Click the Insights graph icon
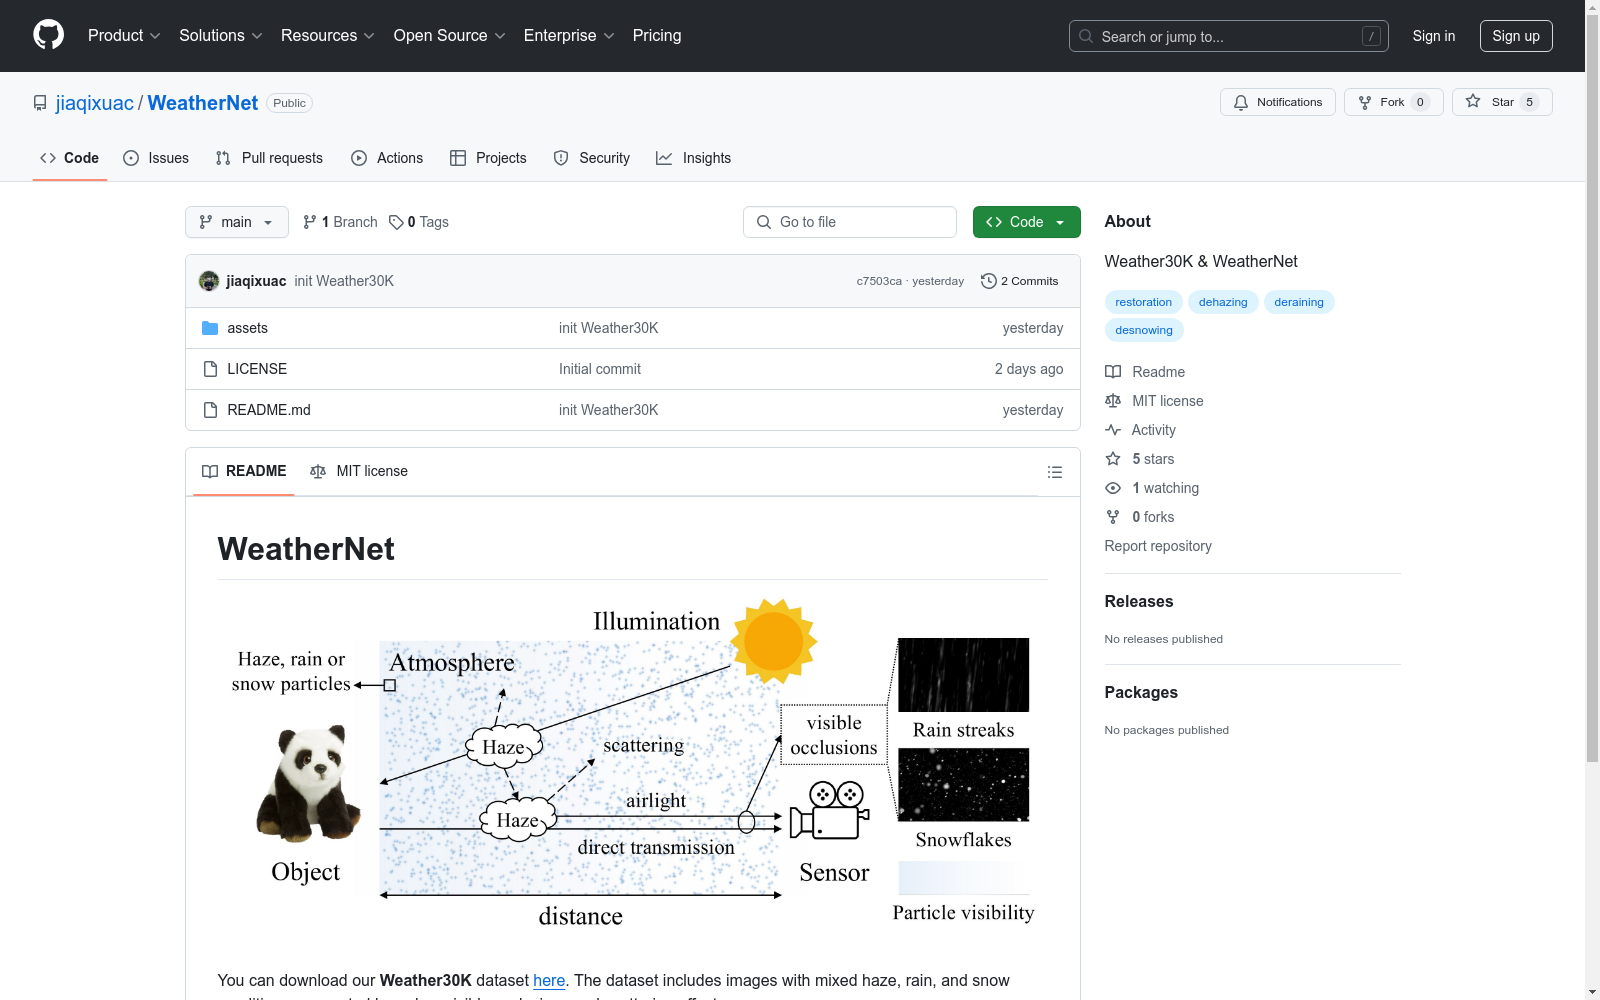The image size is (1600, 1000). 664,158
